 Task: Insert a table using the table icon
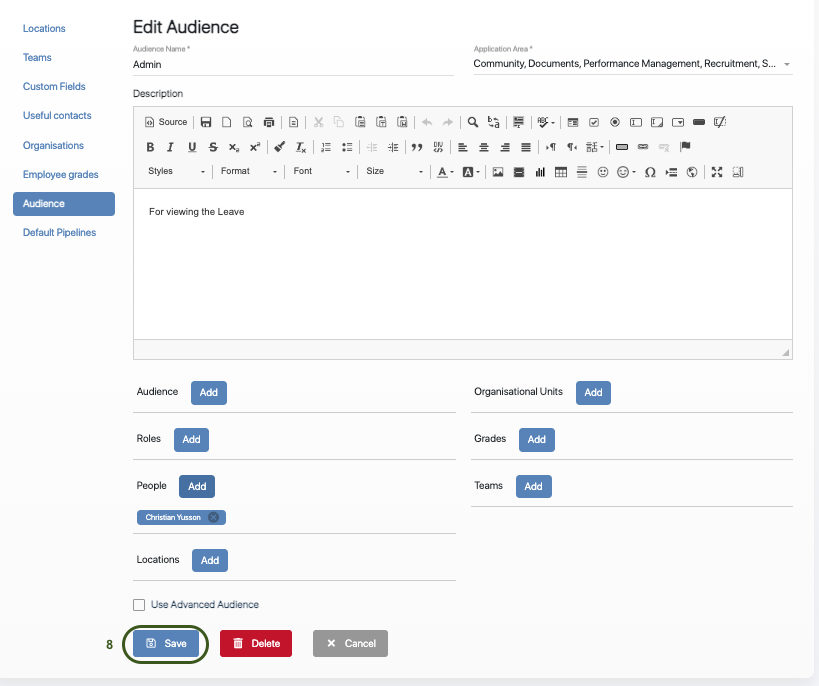tap(561, 172)
